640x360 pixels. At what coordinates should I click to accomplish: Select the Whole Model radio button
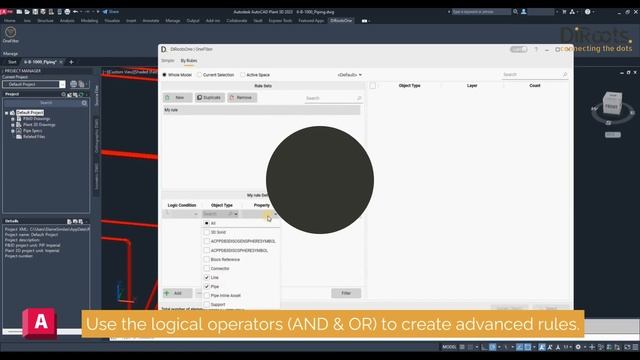(164, 75)
